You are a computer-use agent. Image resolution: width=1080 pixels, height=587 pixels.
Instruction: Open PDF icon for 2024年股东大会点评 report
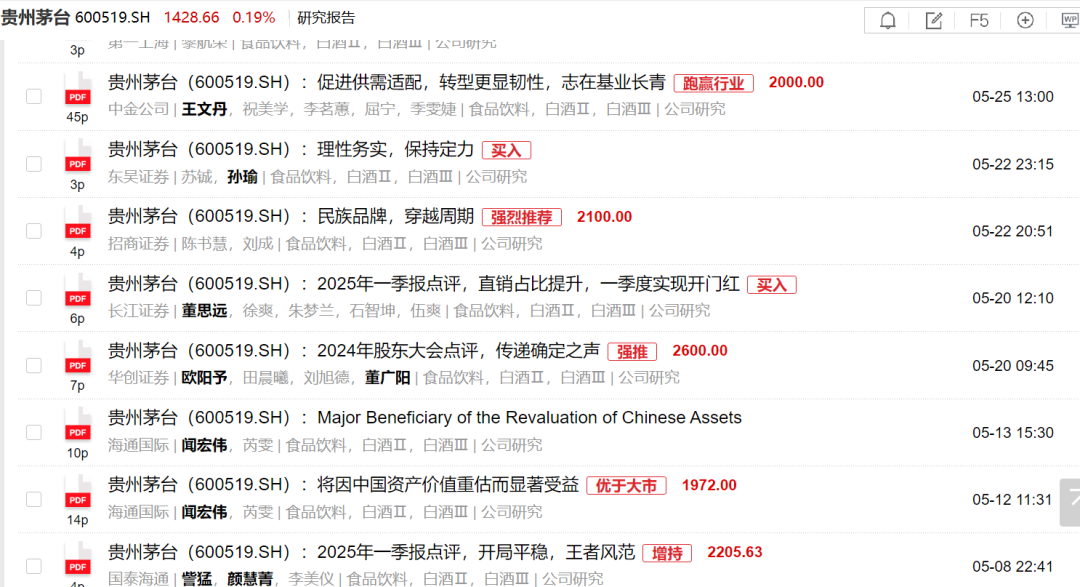(x=78, y=358)
